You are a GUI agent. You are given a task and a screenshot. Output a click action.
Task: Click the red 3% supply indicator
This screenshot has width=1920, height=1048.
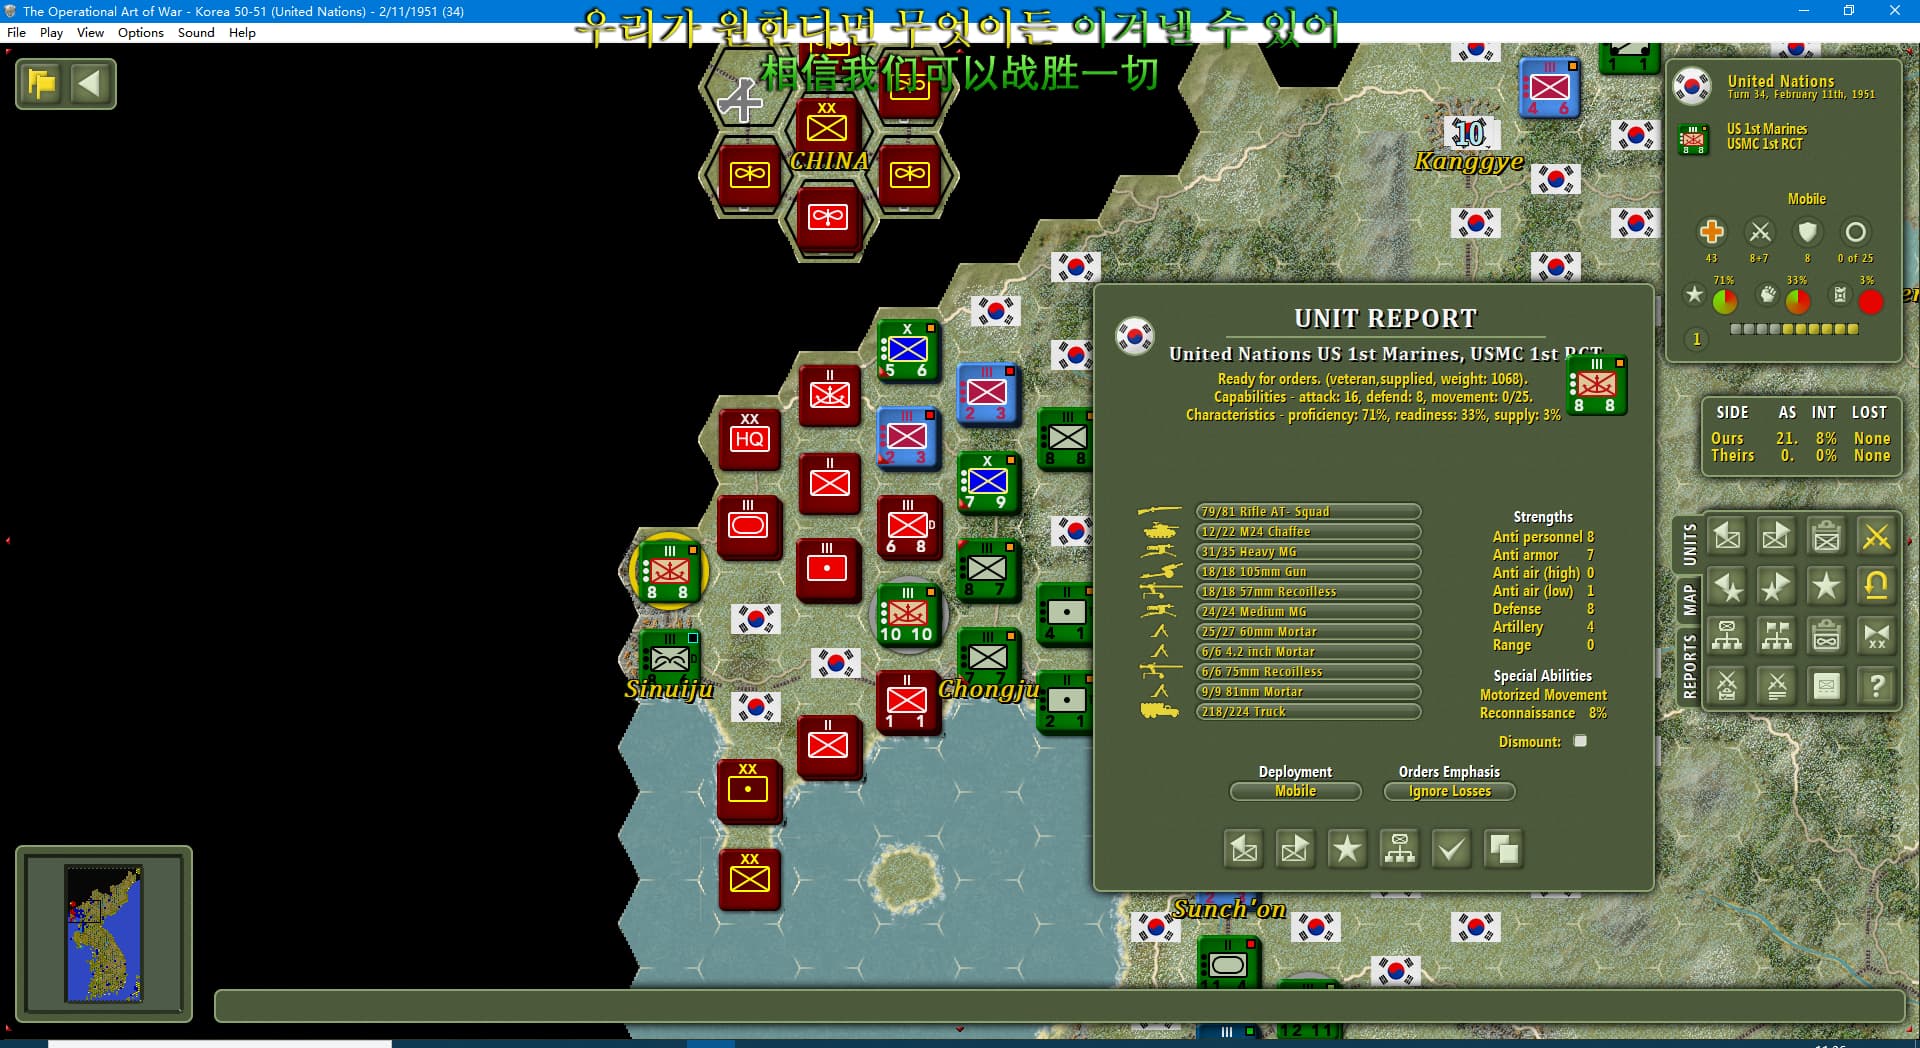(x=1870, y=301)
